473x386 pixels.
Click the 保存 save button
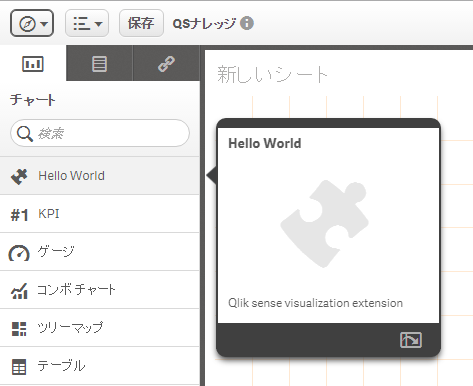click(141, 23)
